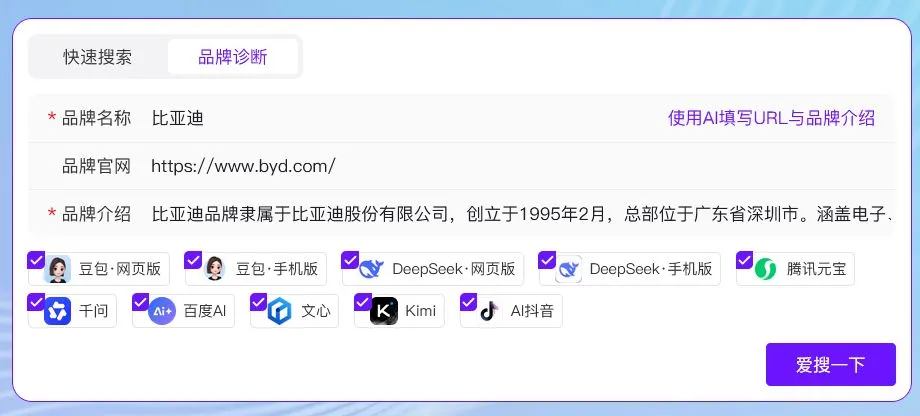Uncheck the 豆包·网页版 checkbox
The width and height of the screenshot is (920, 416).
click(36, 260)
